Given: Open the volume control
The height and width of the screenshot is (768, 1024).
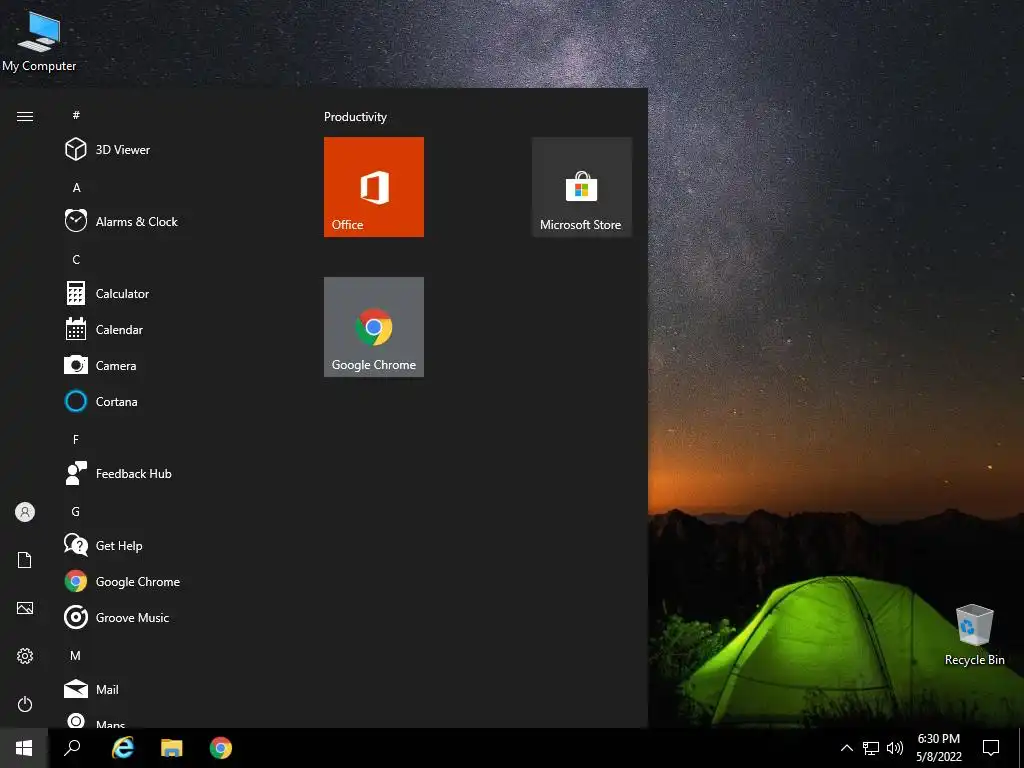Looking at the screenshot, I should point(895,748).
